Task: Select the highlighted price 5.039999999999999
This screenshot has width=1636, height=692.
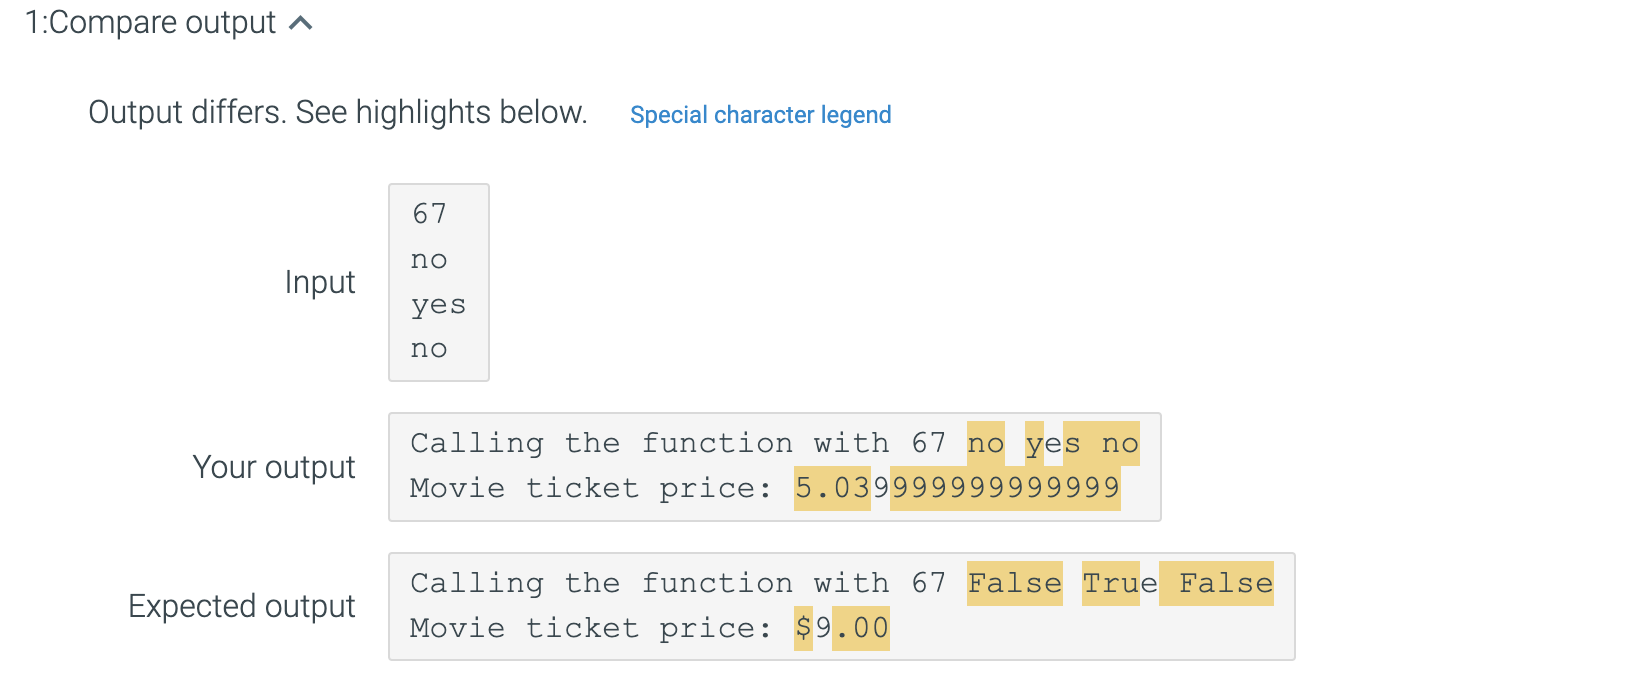Action: click(955, 488)
